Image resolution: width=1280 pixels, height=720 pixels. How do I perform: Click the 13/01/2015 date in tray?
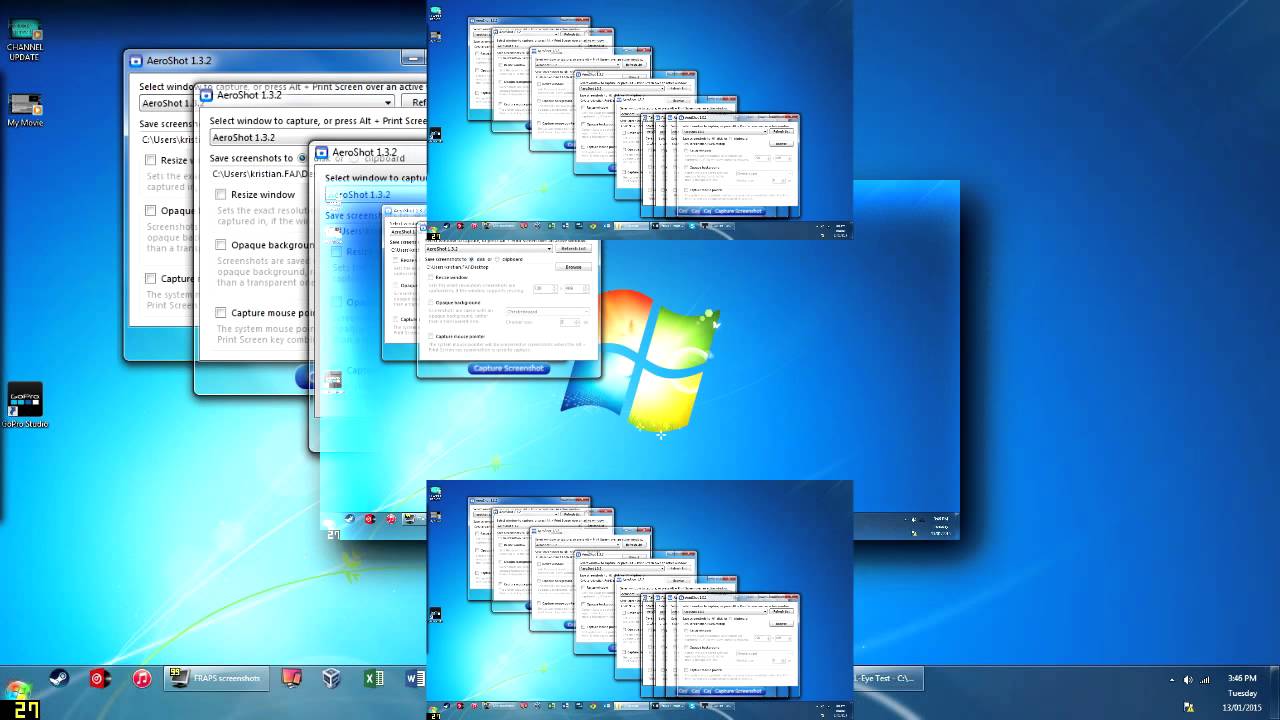coord(1242,708)
